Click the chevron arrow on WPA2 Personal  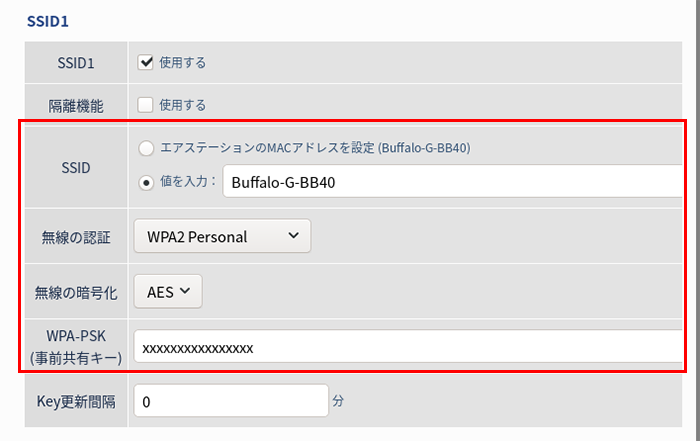pos(293,235)
